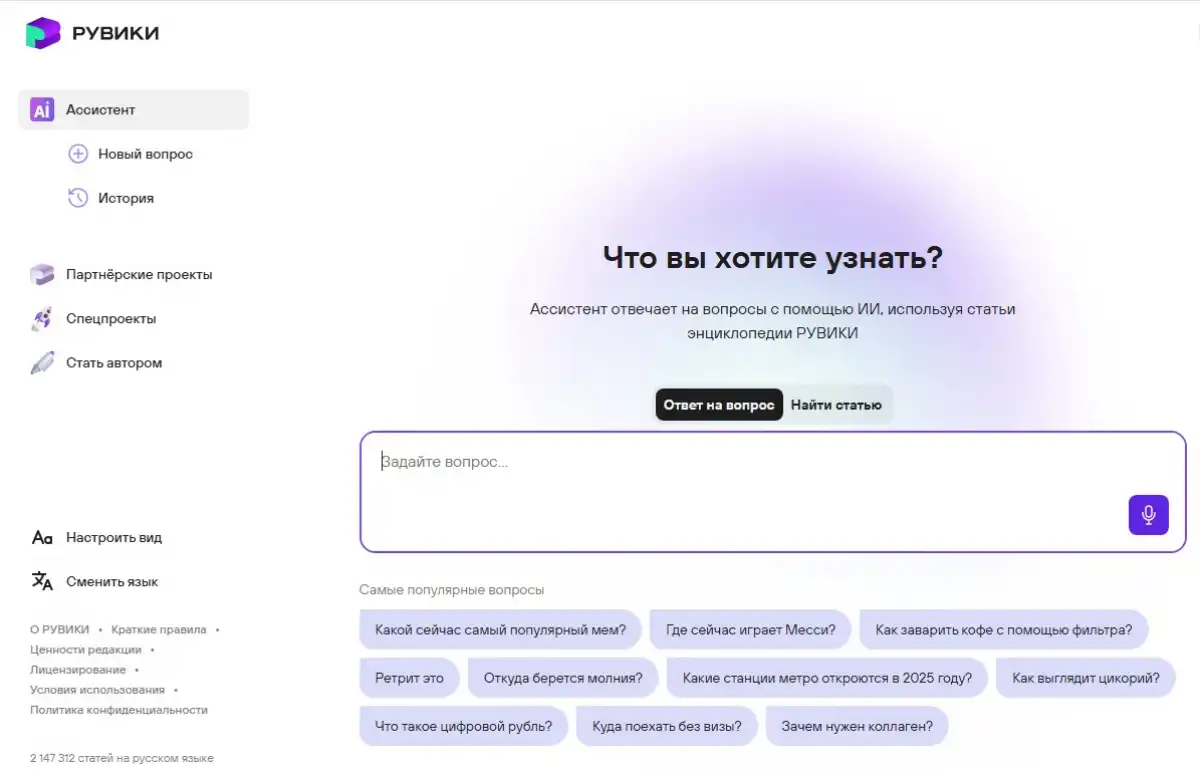1200x772 pixels.
Task: Switch to the Ответ на вопрос tab
Action: [x=719, y=405]
